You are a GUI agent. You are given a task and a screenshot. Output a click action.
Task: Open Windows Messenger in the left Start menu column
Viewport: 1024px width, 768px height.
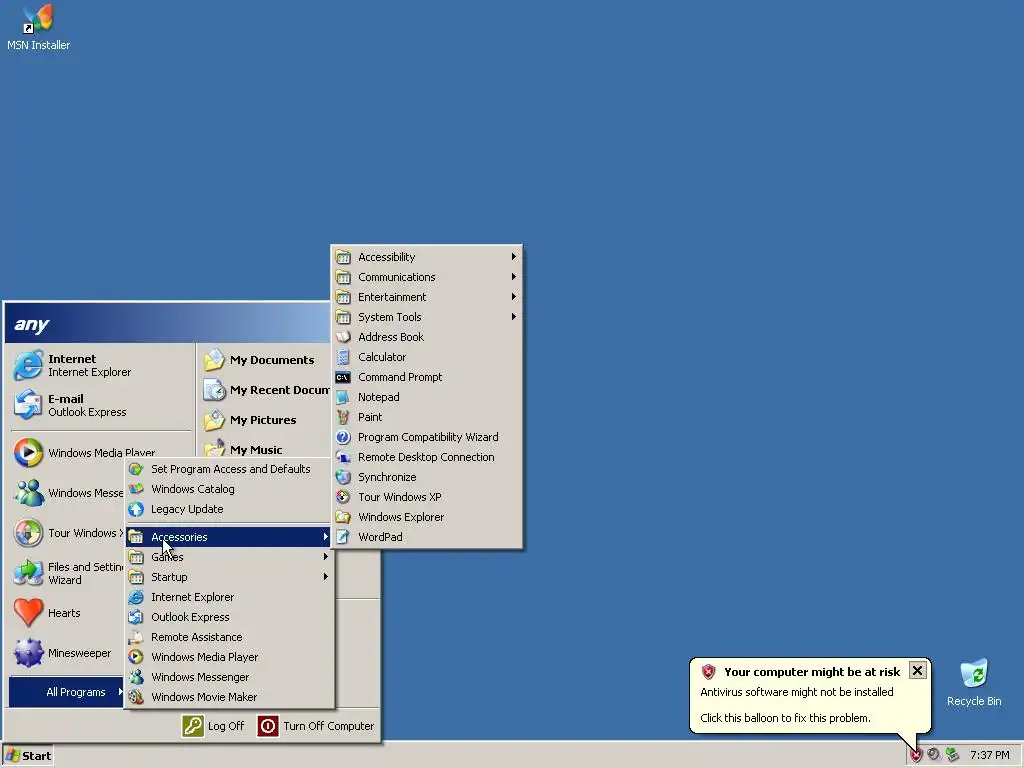pyautogui.click(x=68, y=493)
